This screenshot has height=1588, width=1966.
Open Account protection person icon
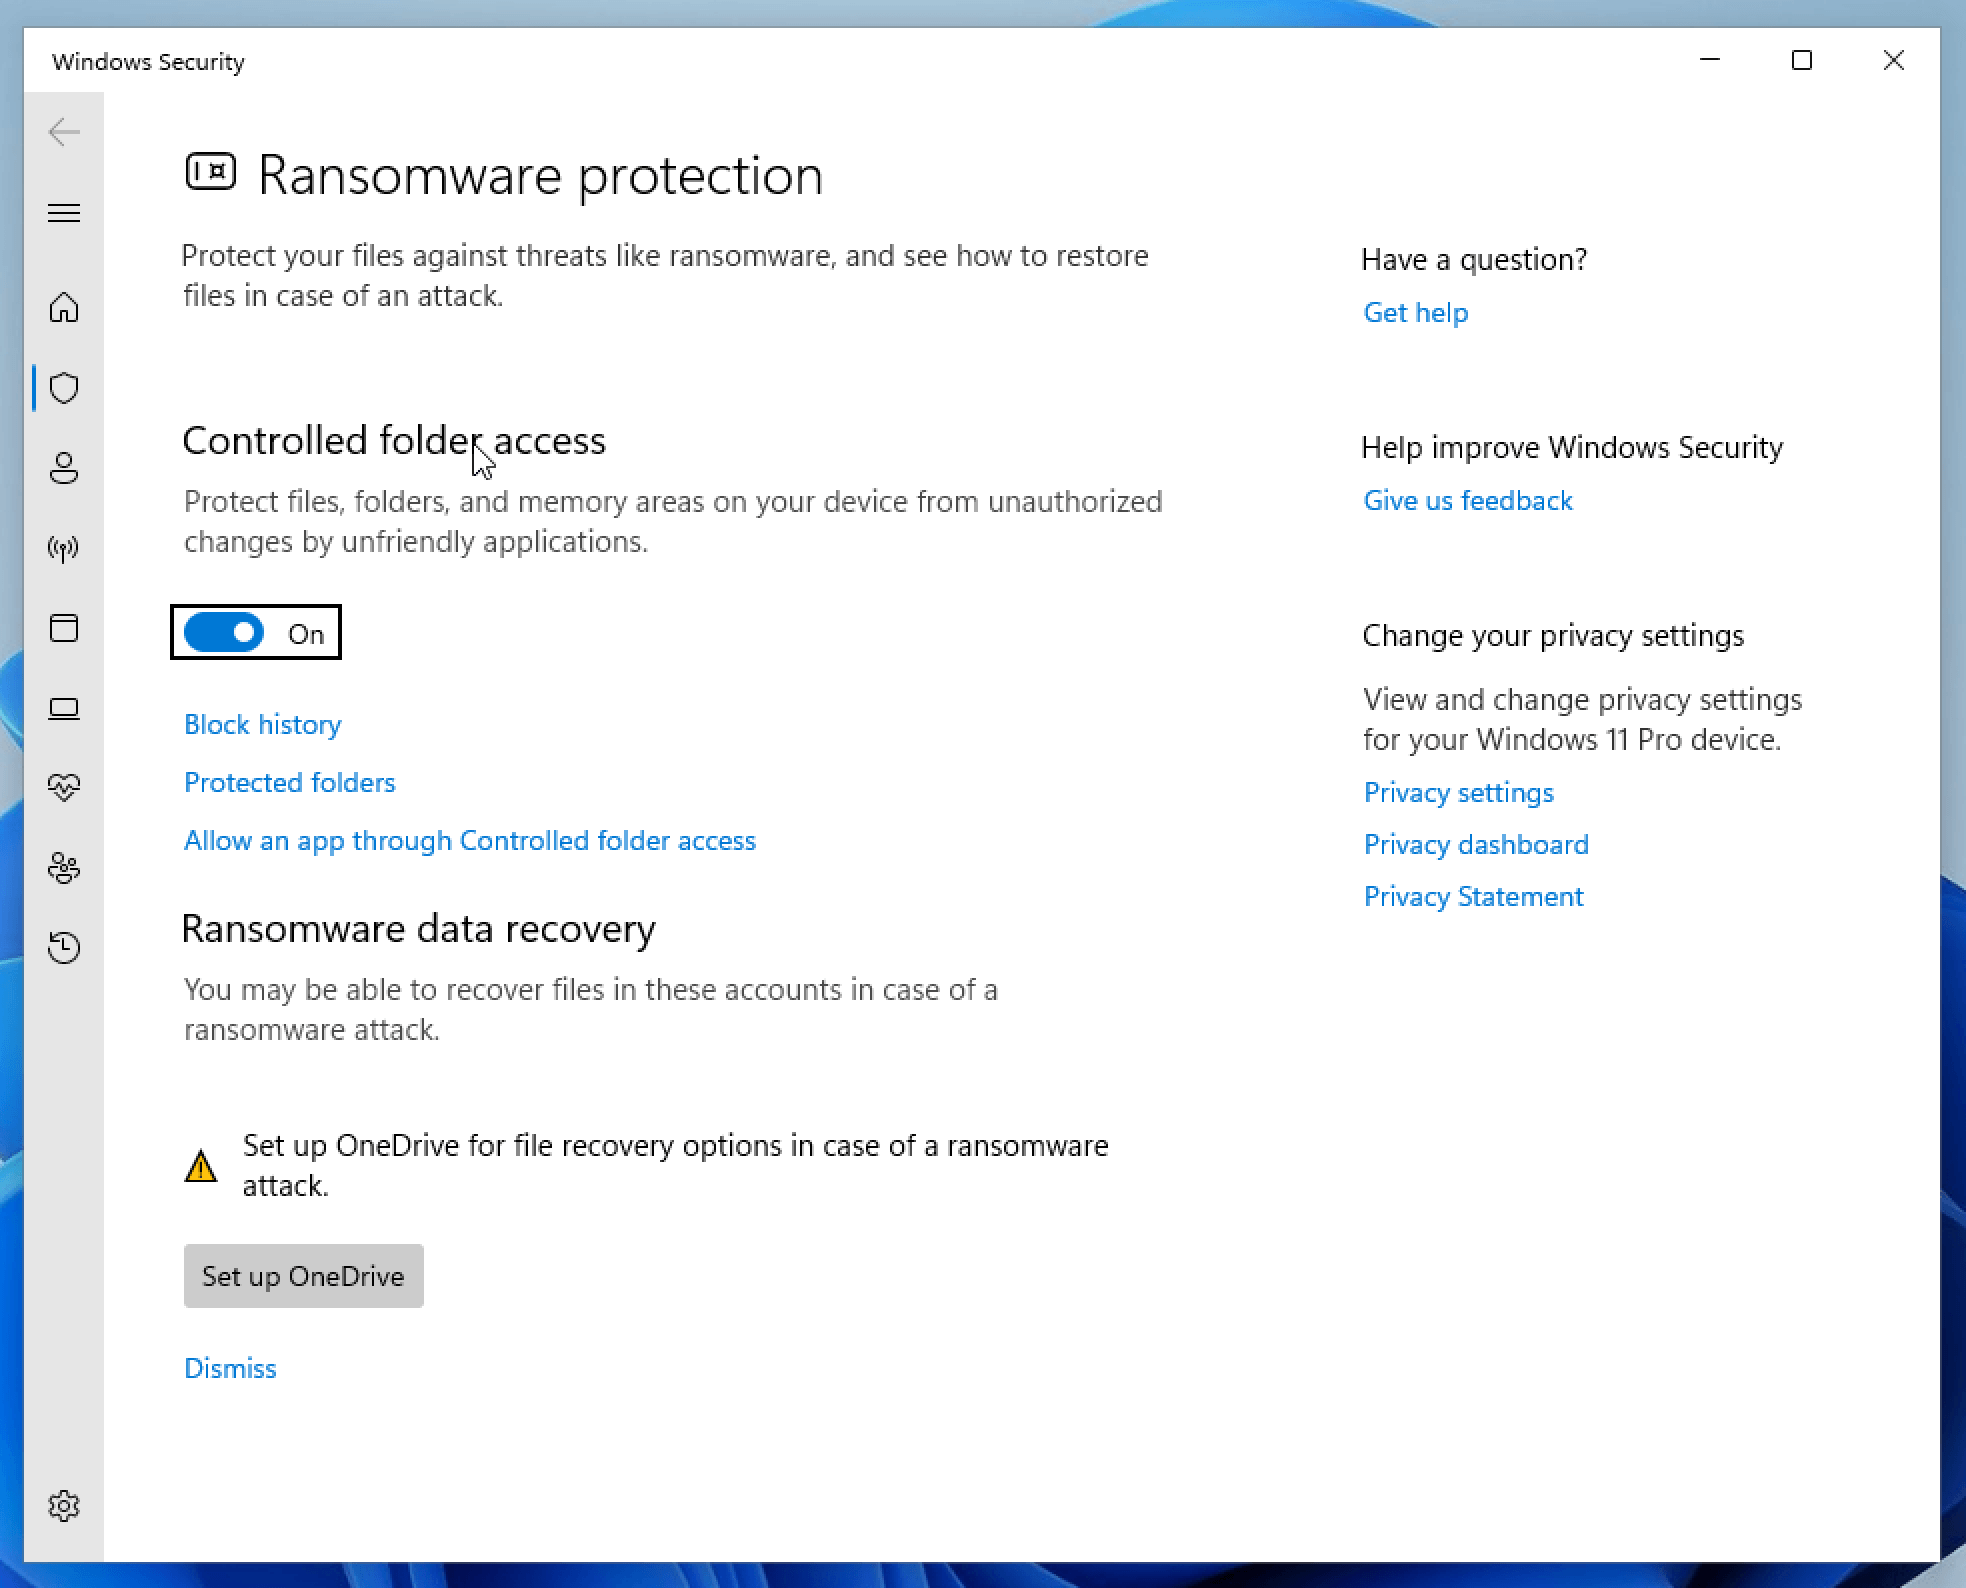click(64, 468)
